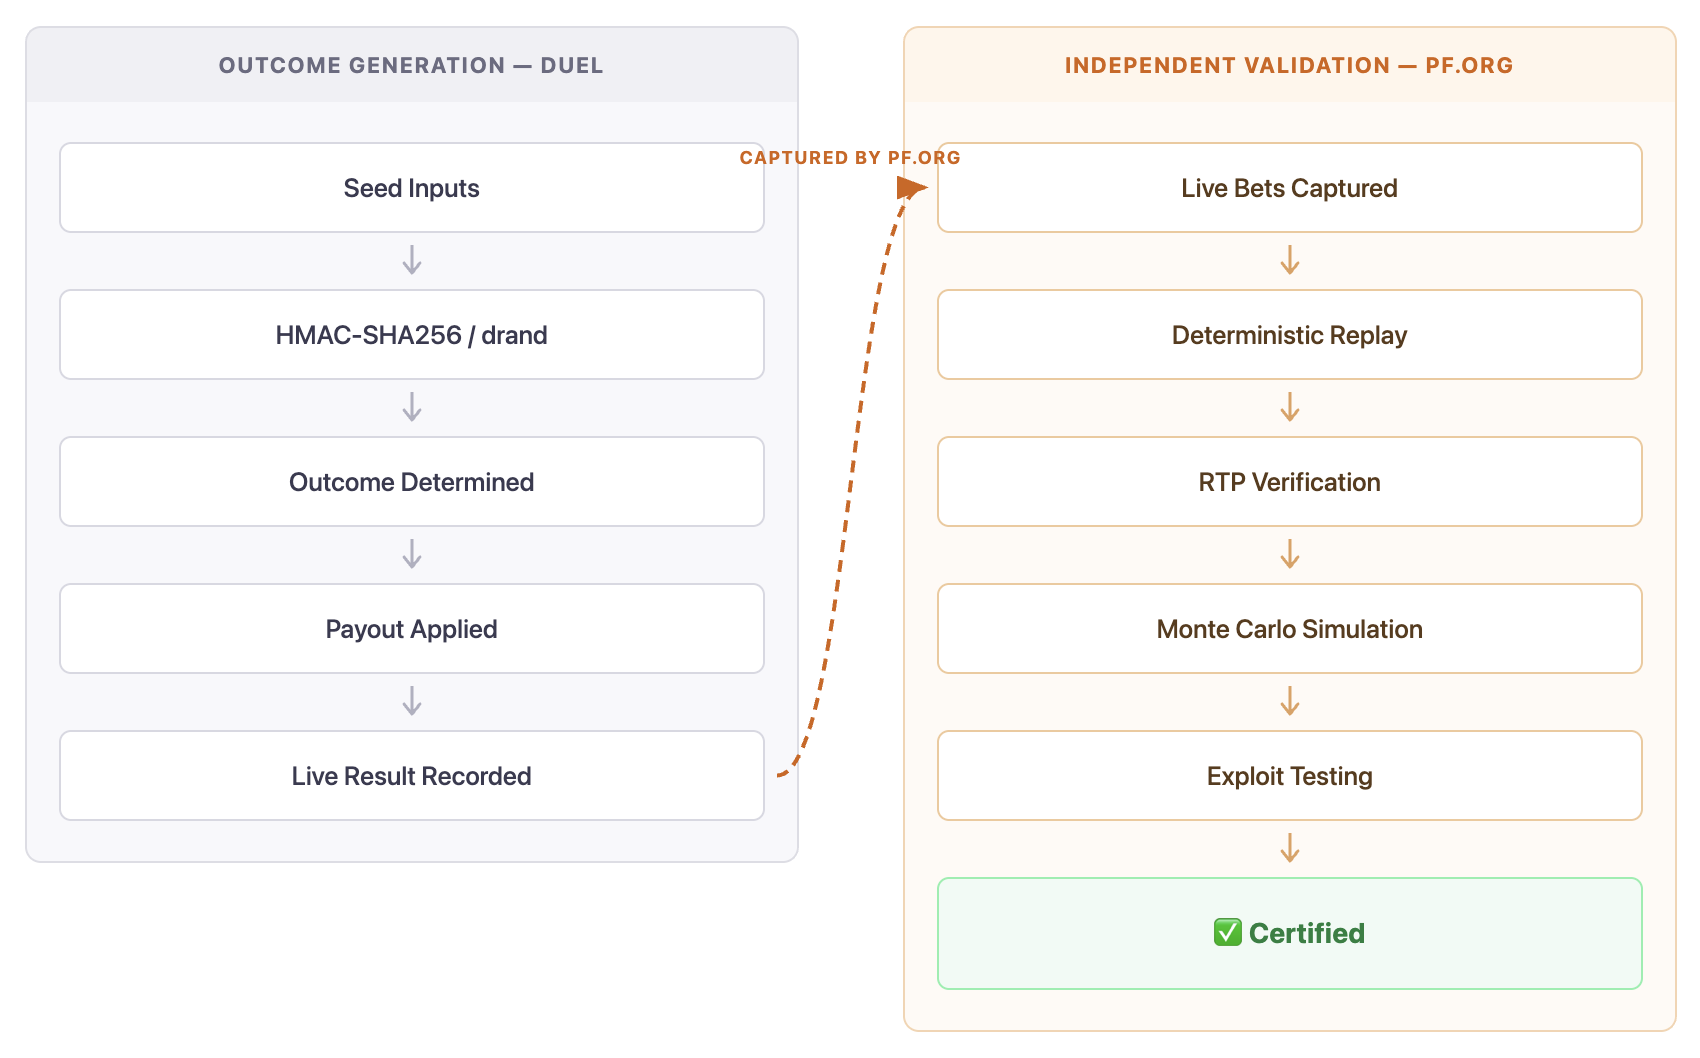The height and width of the screenshot is (1058, 1700).
Task: Click the Outcome Generation — Duel header
Action: 411,66
